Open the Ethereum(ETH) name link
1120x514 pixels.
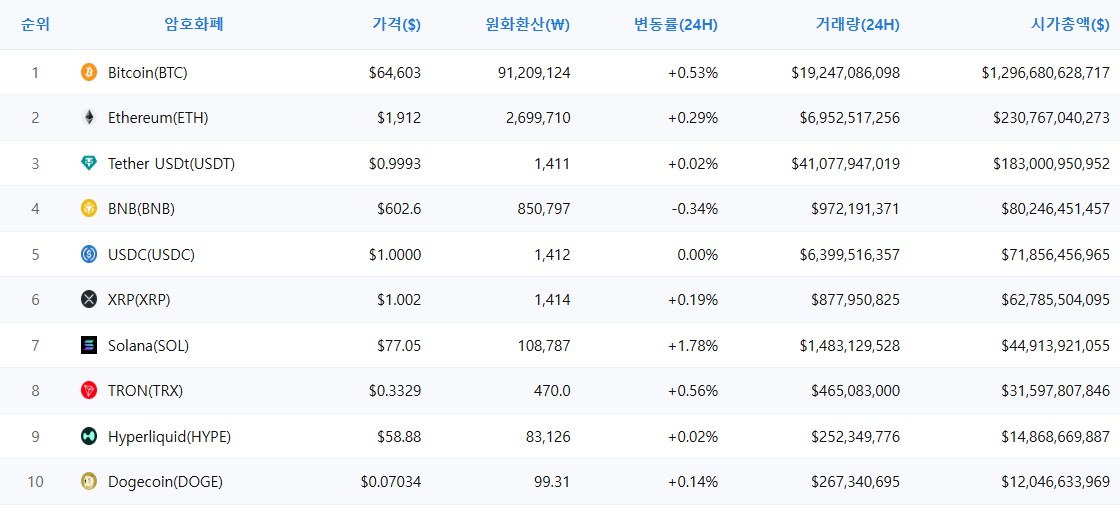pyautogui.click(x=158, y=118)
